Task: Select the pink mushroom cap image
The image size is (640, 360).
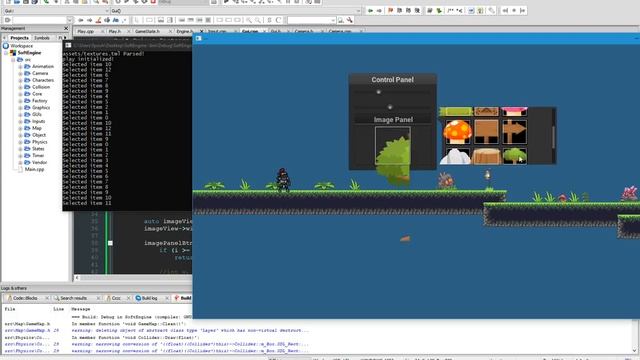Action: tap(514, 111)
